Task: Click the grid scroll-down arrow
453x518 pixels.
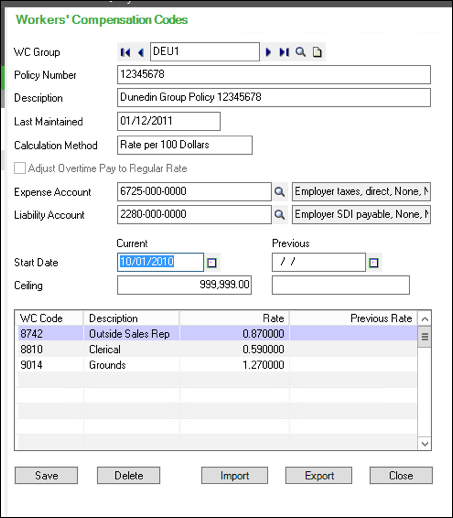Action: [x=425, y=444]
